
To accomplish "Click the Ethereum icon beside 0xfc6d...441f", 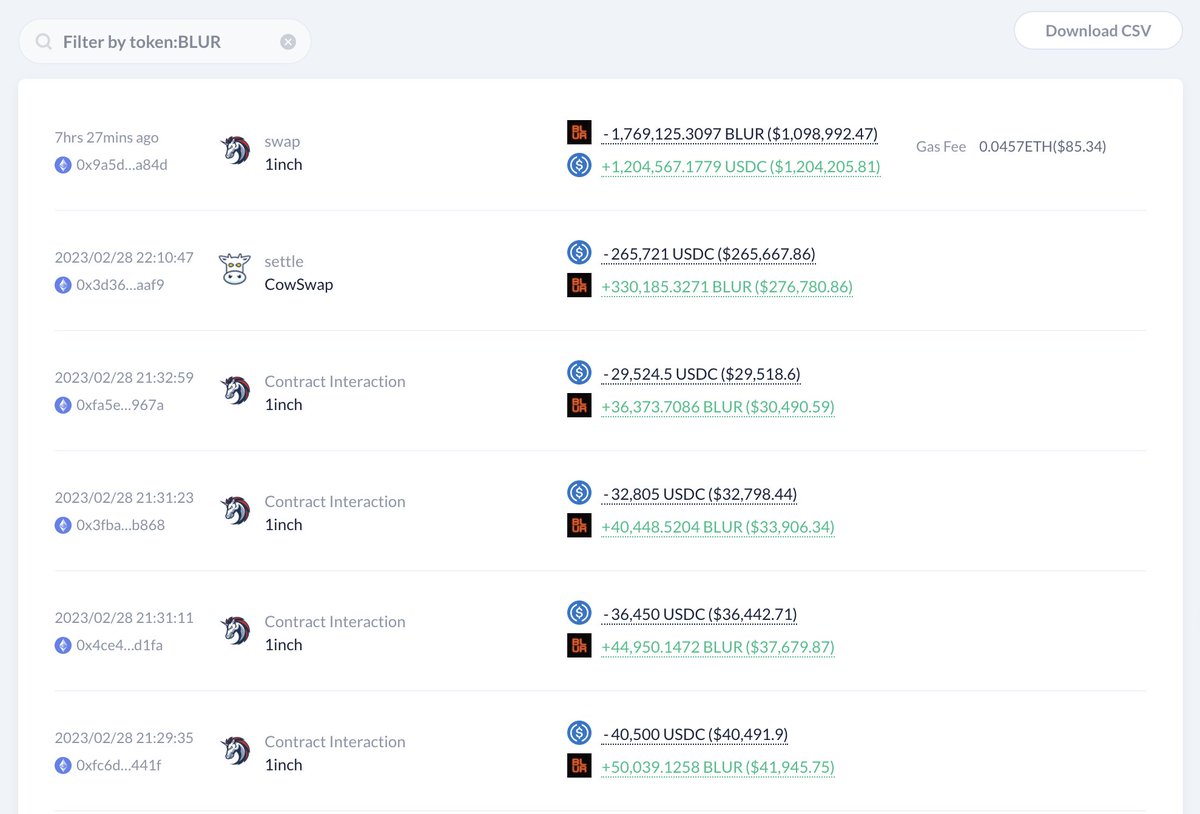I will tap(63, 764).
